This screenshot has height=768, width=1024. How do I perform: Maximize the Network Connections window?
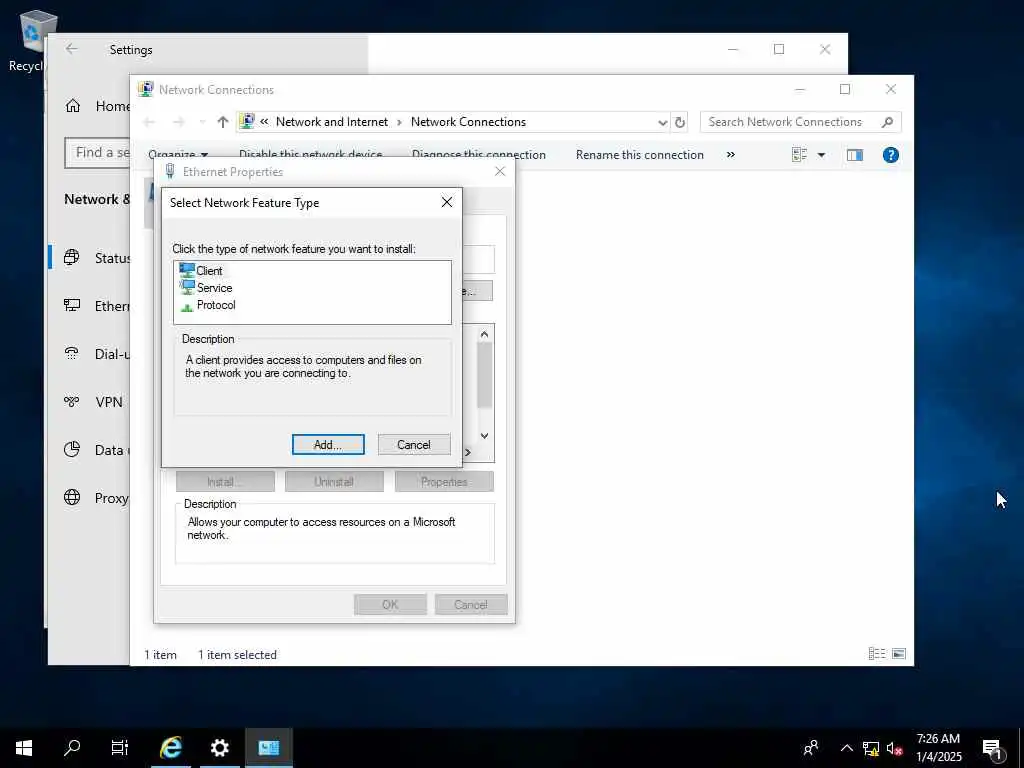tap(844, 89)
